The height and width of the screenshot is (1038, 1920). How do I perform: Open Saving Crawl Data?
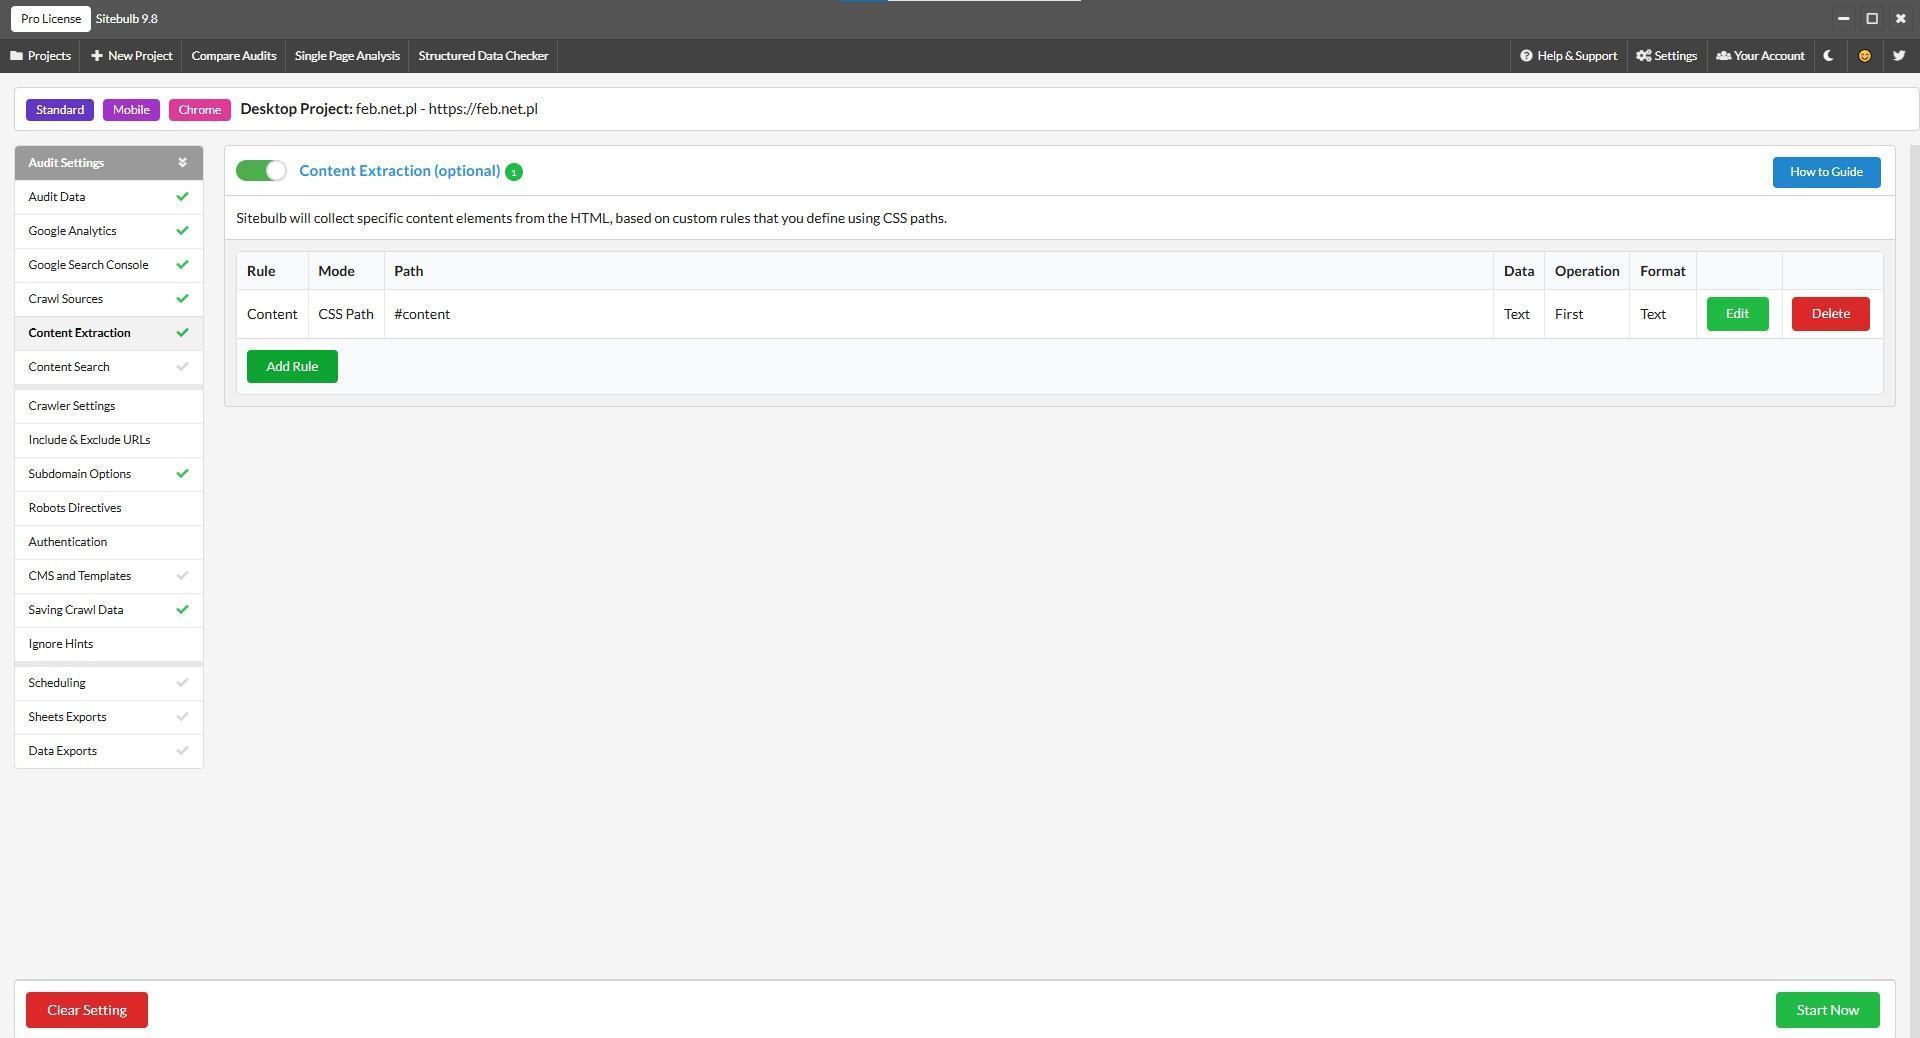tap(109, 610)
